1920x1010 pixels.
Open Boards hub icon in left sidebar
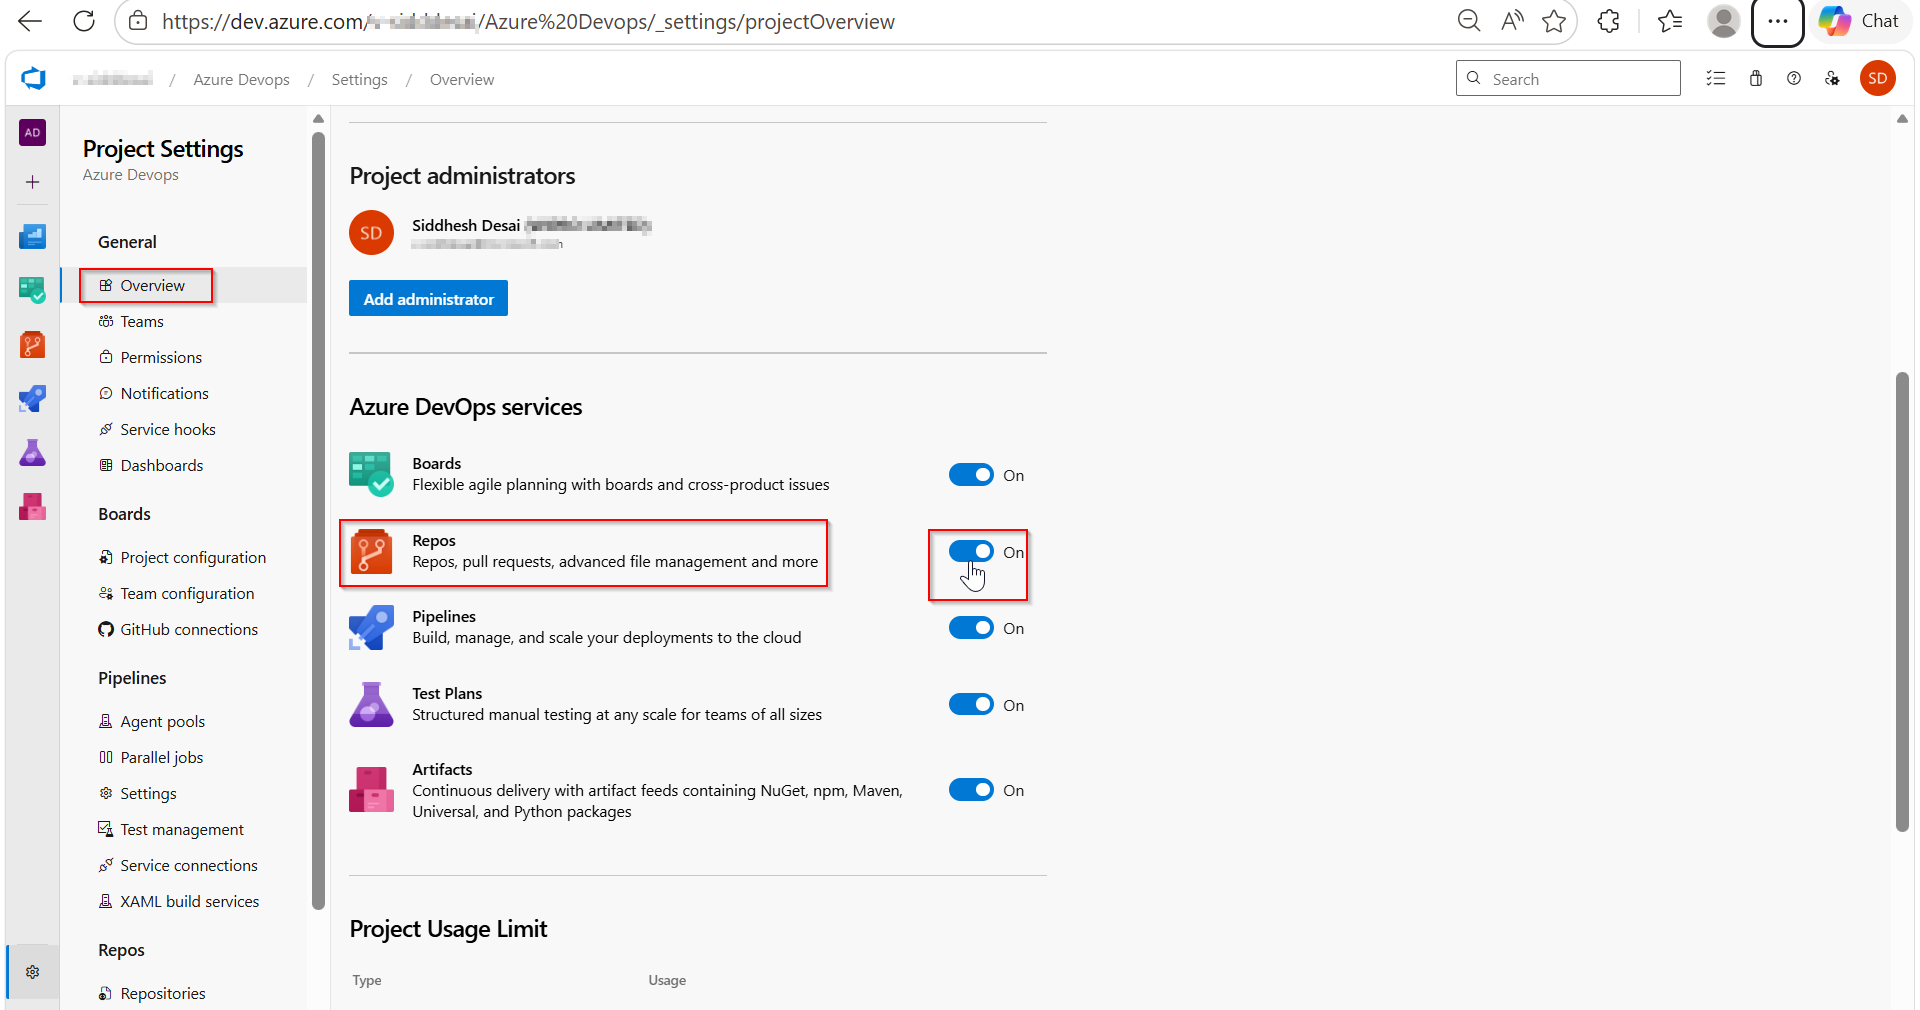click(32, 290)
